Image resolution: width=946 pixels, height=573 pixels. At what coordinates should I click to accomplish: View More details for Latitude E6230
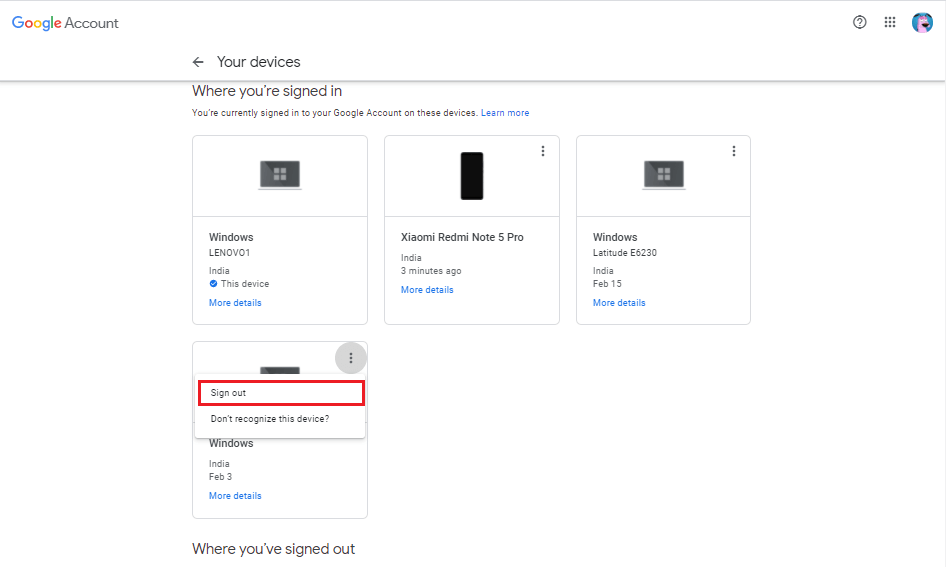tap(619, 303)
